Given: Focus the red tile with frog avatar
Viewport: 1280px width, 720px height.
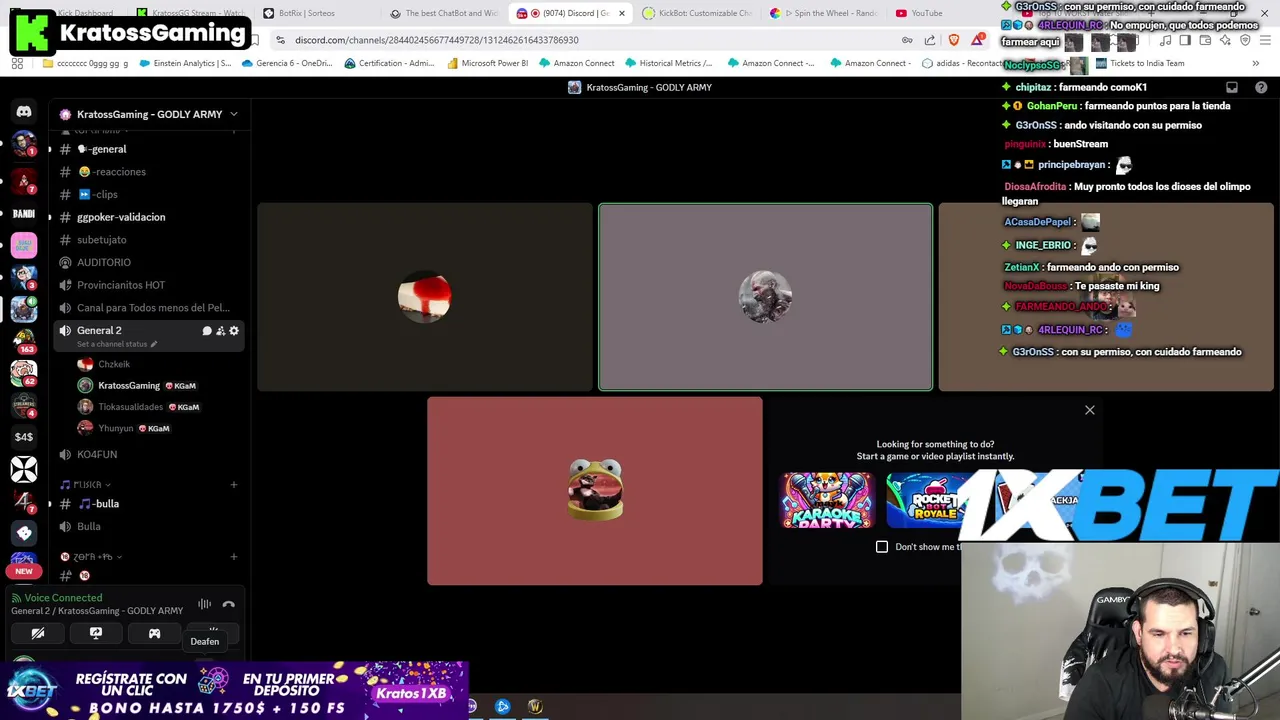Looking at the screenshot, I should click(595, 491).
